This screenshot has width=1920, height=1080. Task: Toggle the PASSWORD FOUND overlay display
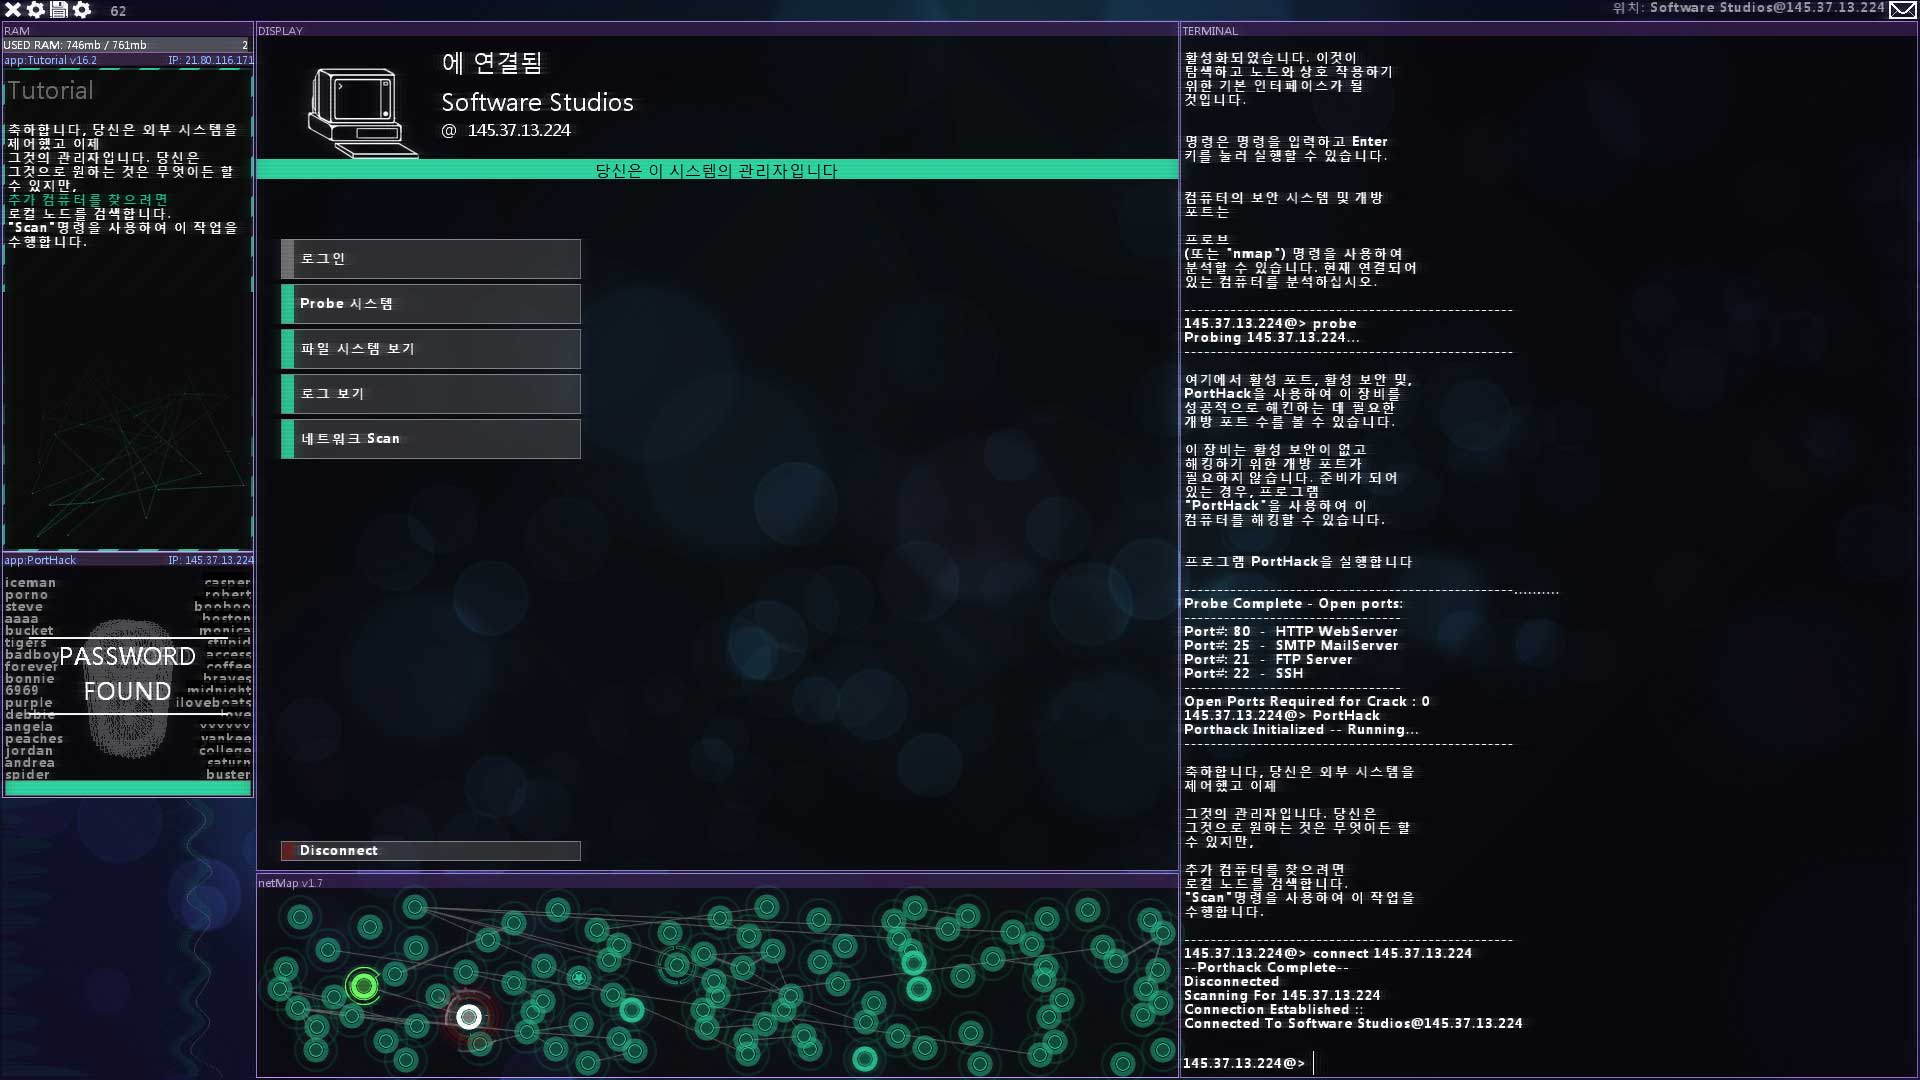(x=127, y=673)
